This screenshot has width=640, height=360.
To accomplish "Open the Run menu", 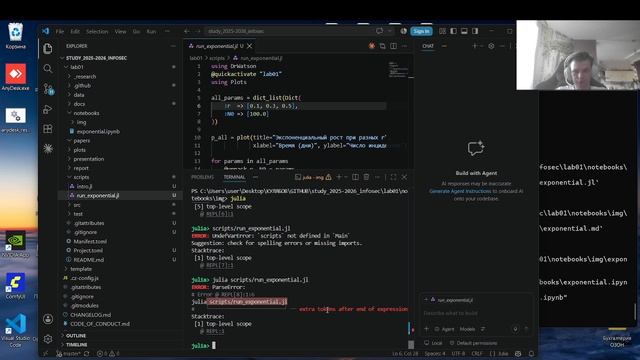I will pyautogui.click(x=151, y=31).
